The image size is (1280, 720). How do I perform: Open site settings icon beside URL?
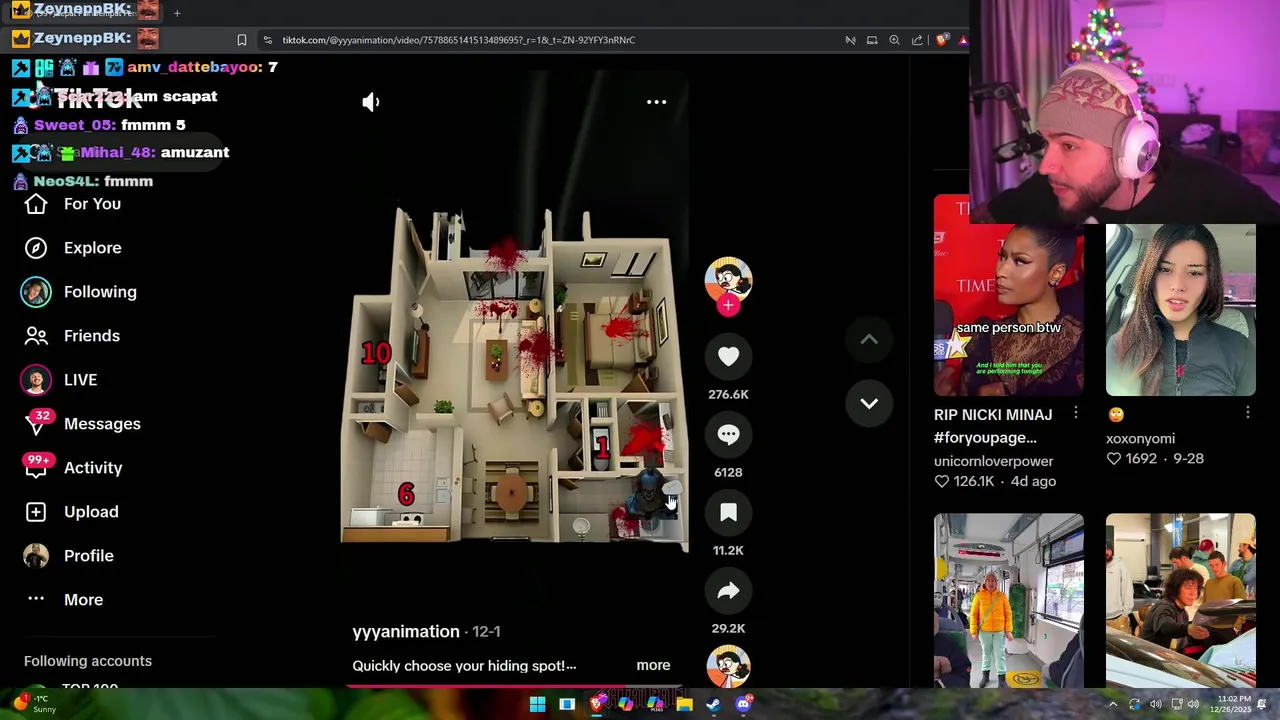click(267, 40)
